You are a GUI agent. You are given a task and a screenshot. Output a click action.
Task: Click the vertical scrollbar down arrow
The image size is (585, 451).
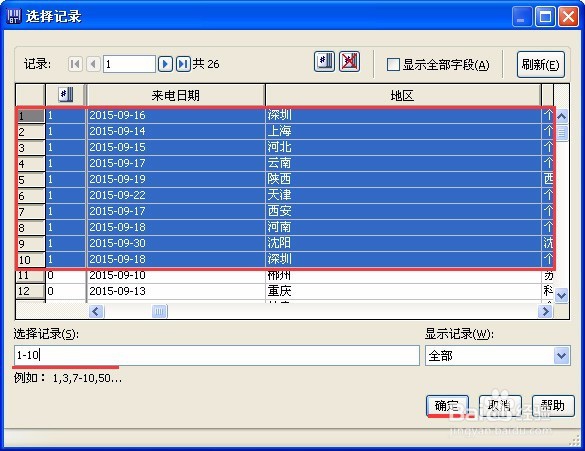pyautogui.click(x=561, y=296)
